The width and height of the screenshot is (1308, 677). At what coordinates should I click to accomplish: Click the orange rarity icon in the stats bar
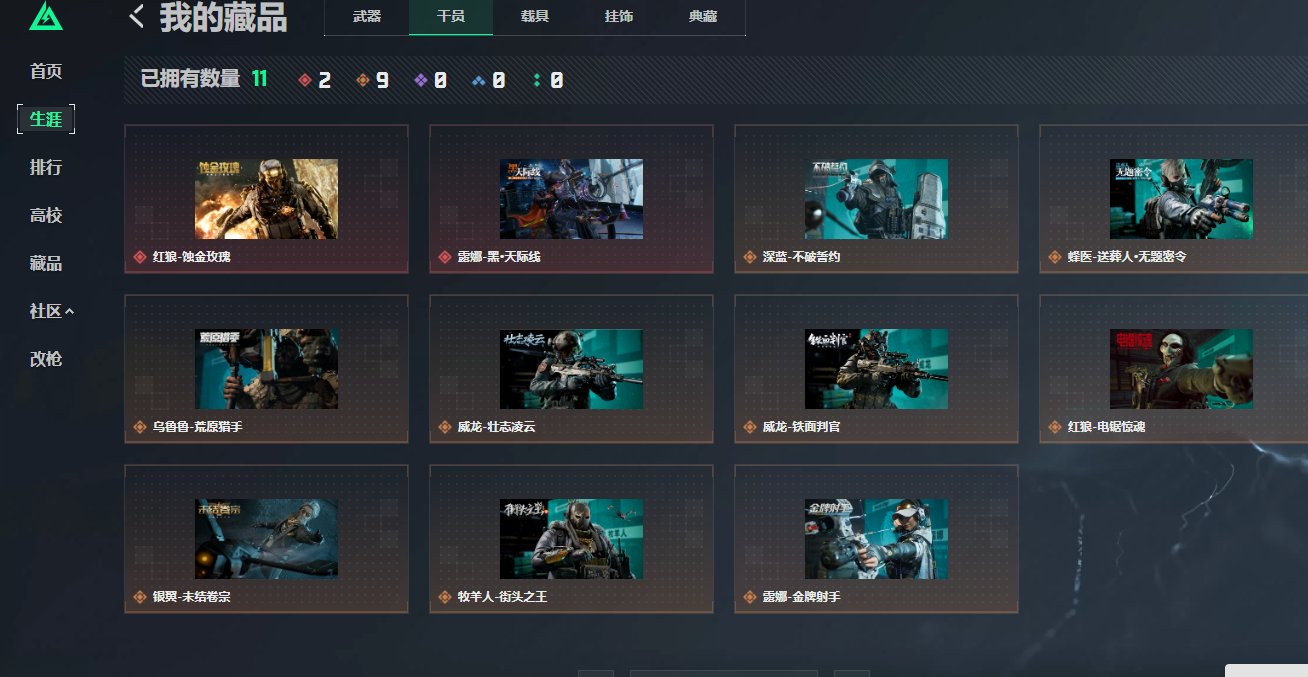click(x=363, y=80)
